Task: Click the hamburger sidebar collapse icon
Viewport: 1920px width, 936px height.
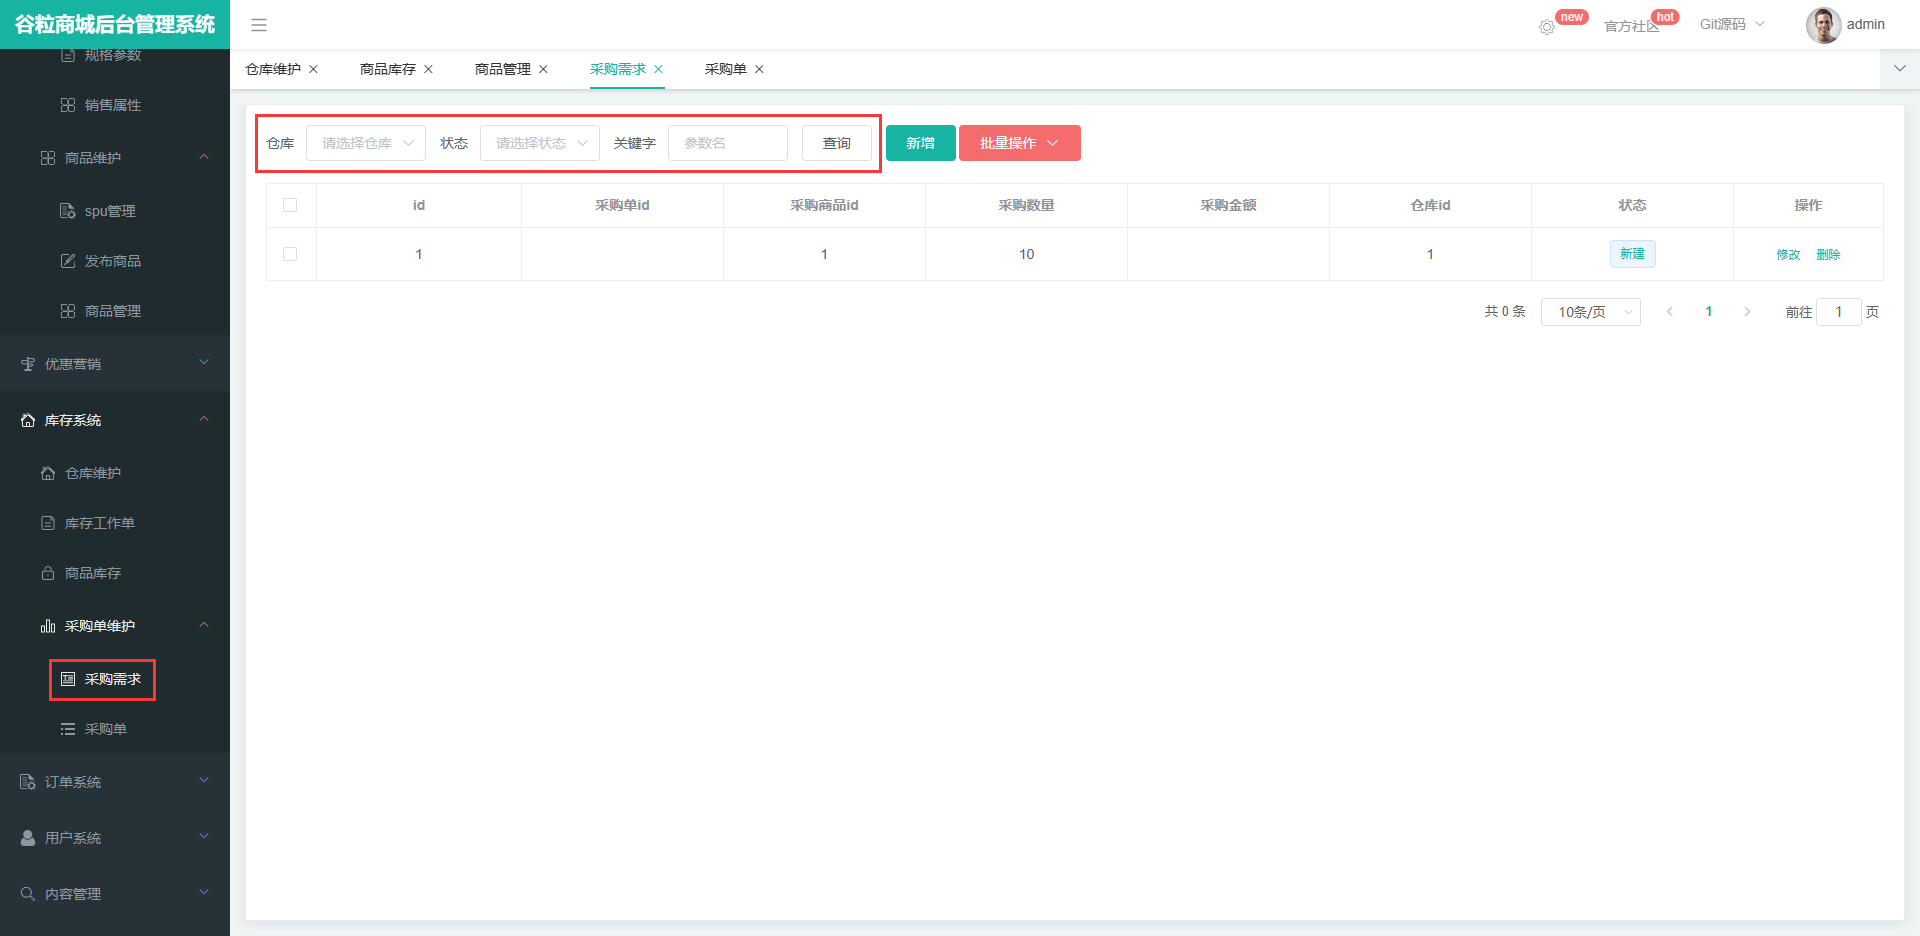Action: click(x=259, y=25)
